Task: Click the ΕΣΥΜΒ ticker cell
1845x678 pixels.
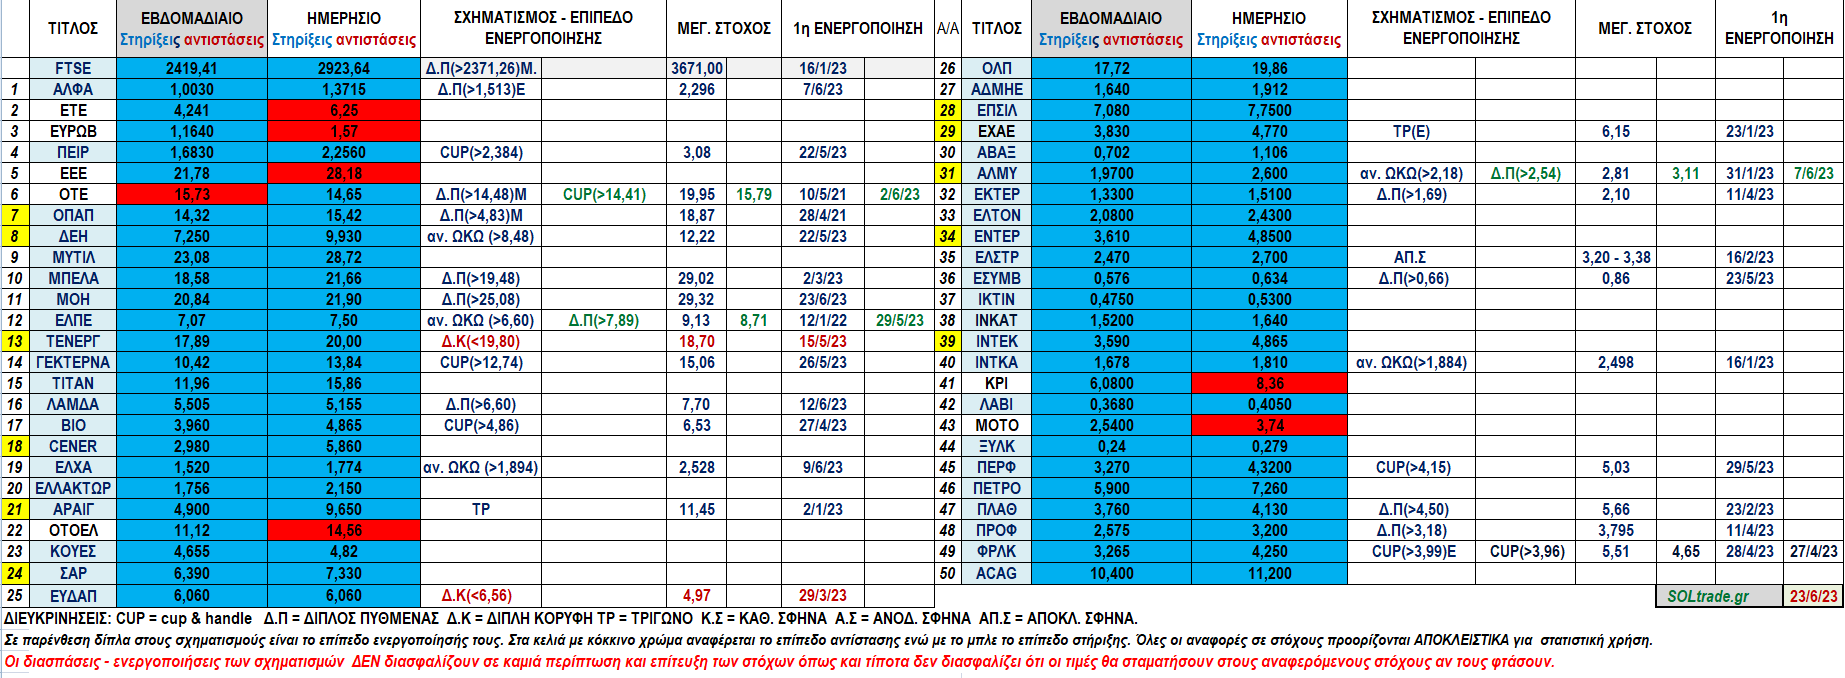Action: tap(997, 278)
